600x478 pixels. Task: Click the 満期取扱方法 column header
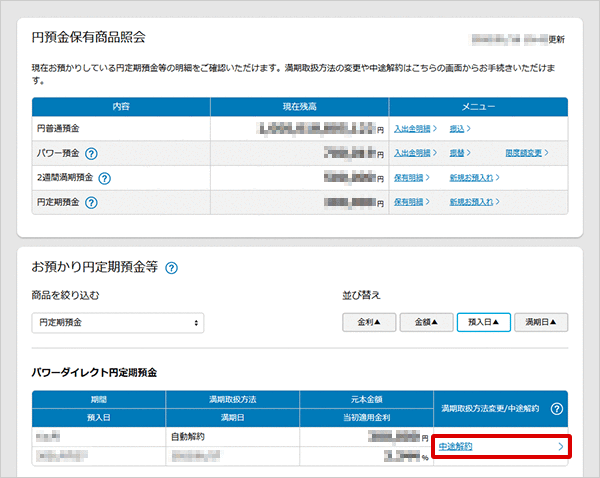click(x=233, y=400)
